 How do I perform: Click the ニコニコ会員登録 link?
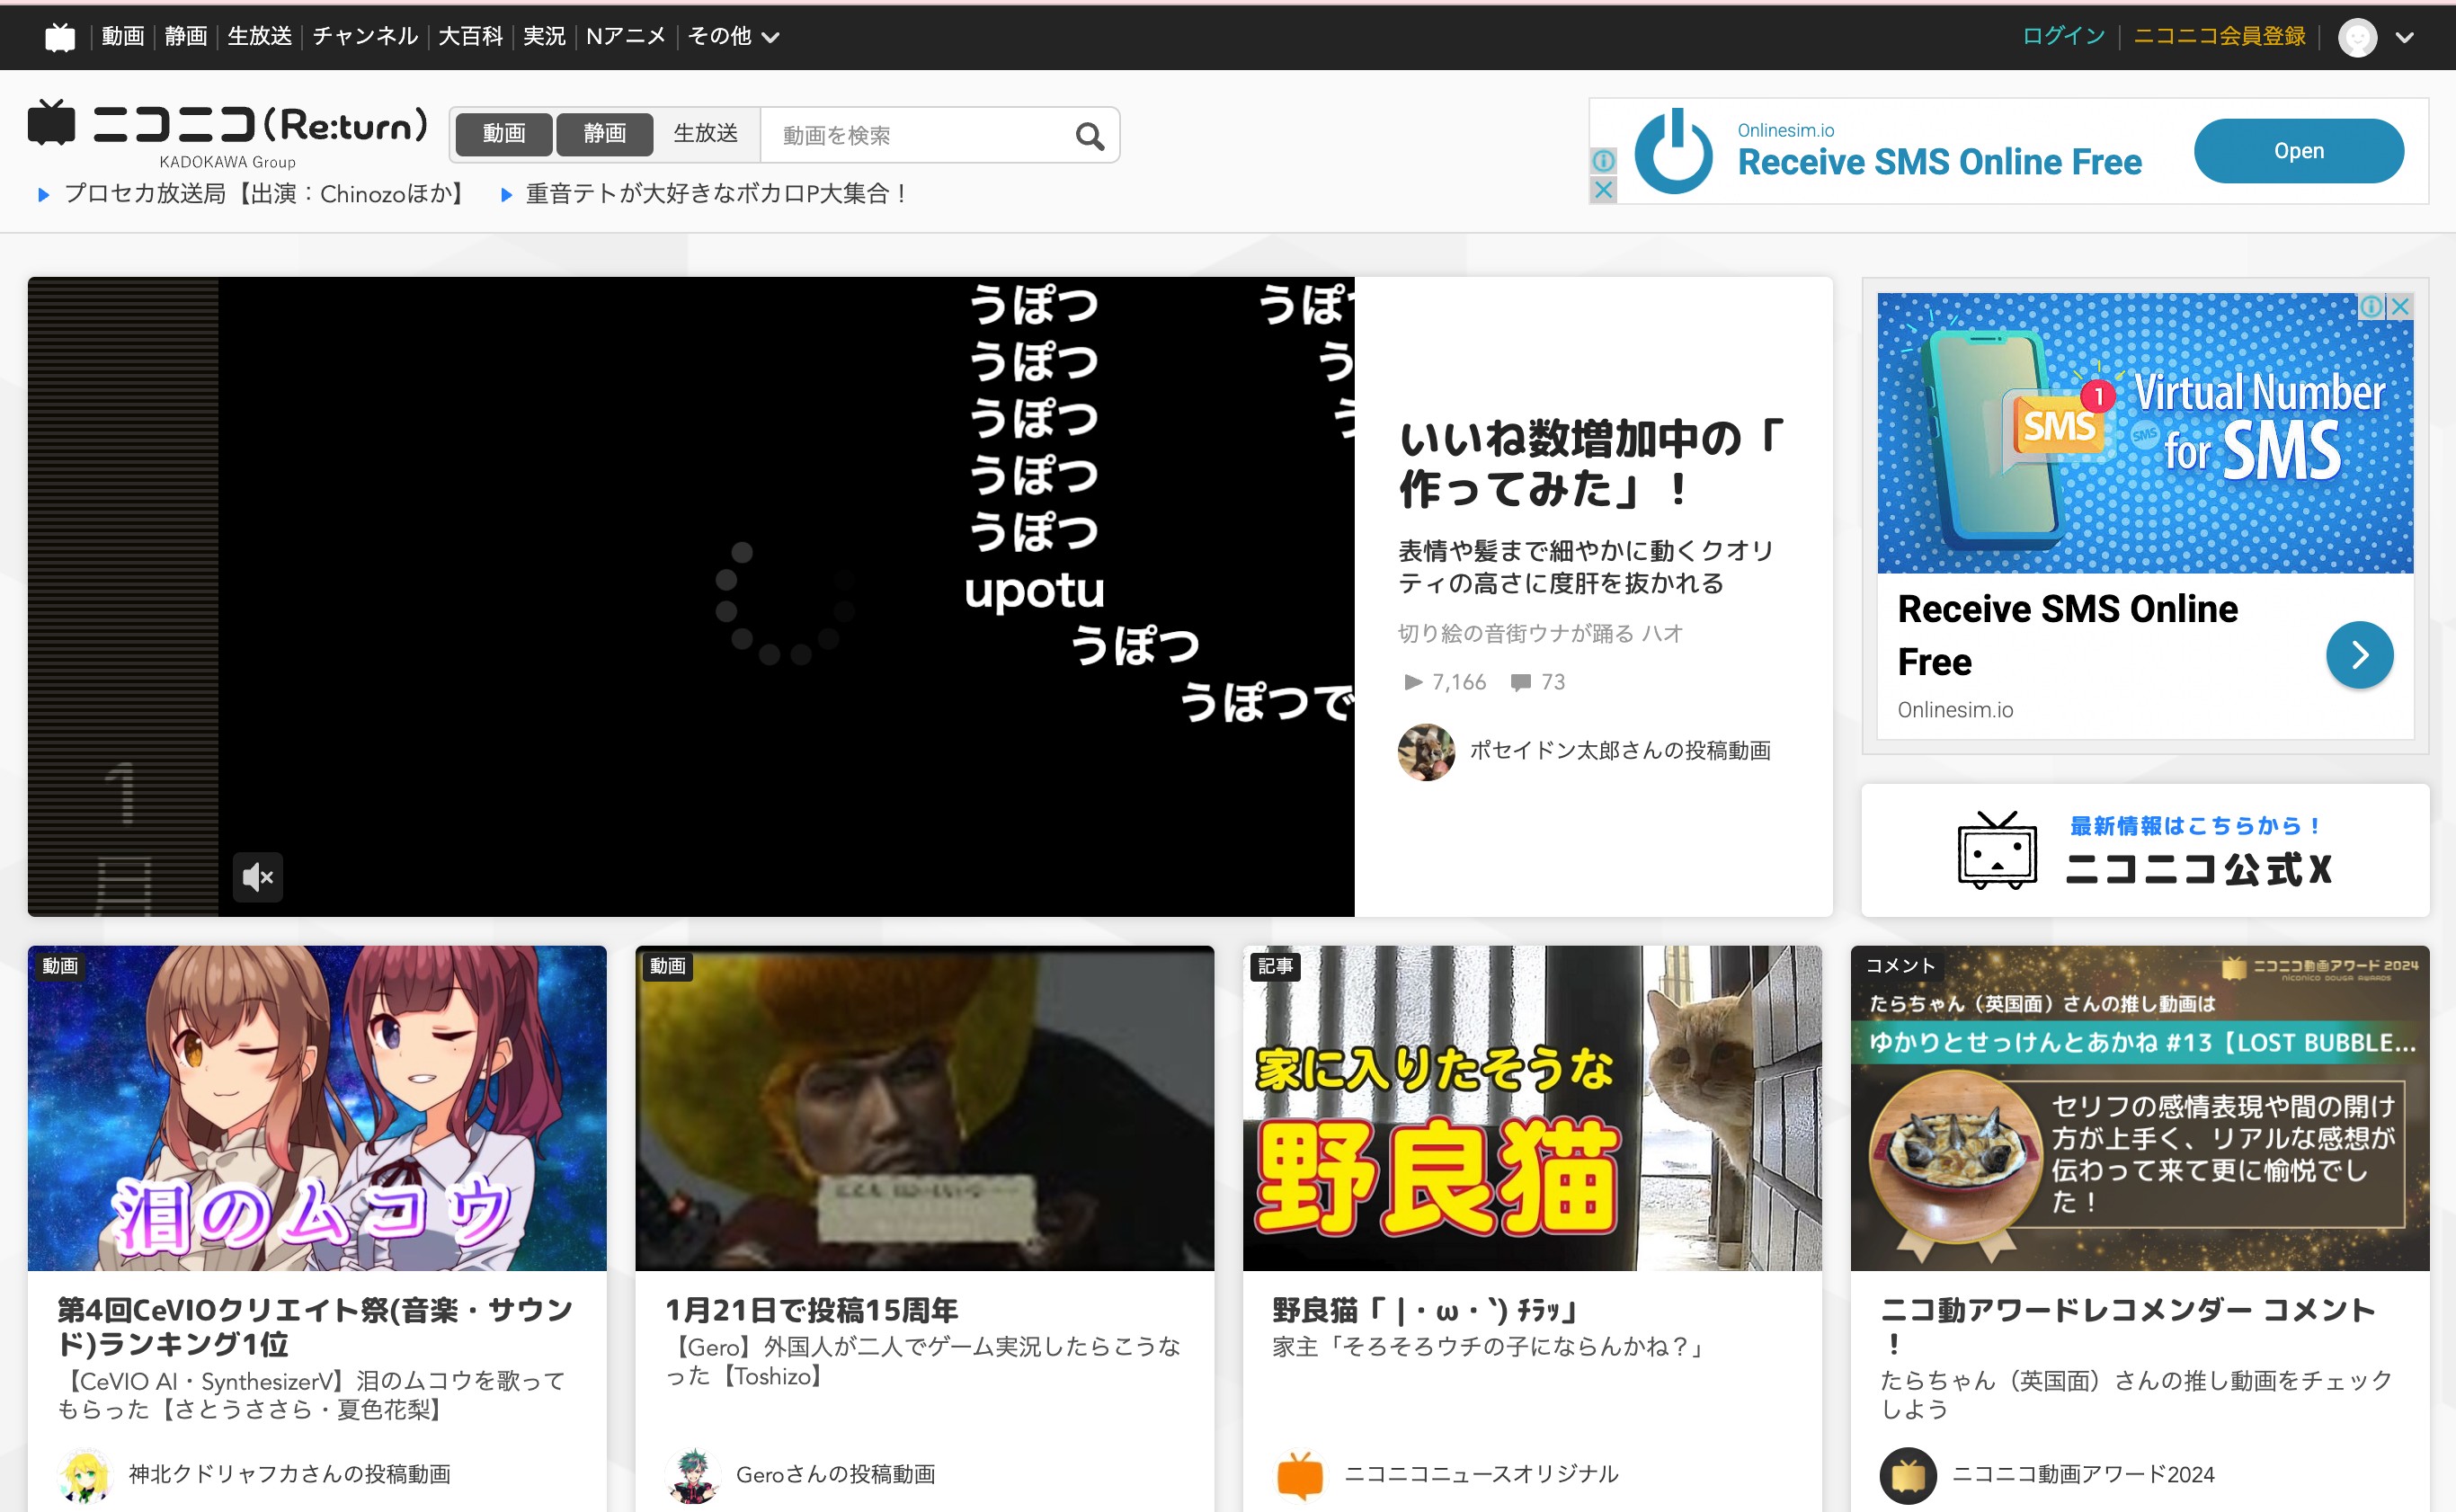2219,37
